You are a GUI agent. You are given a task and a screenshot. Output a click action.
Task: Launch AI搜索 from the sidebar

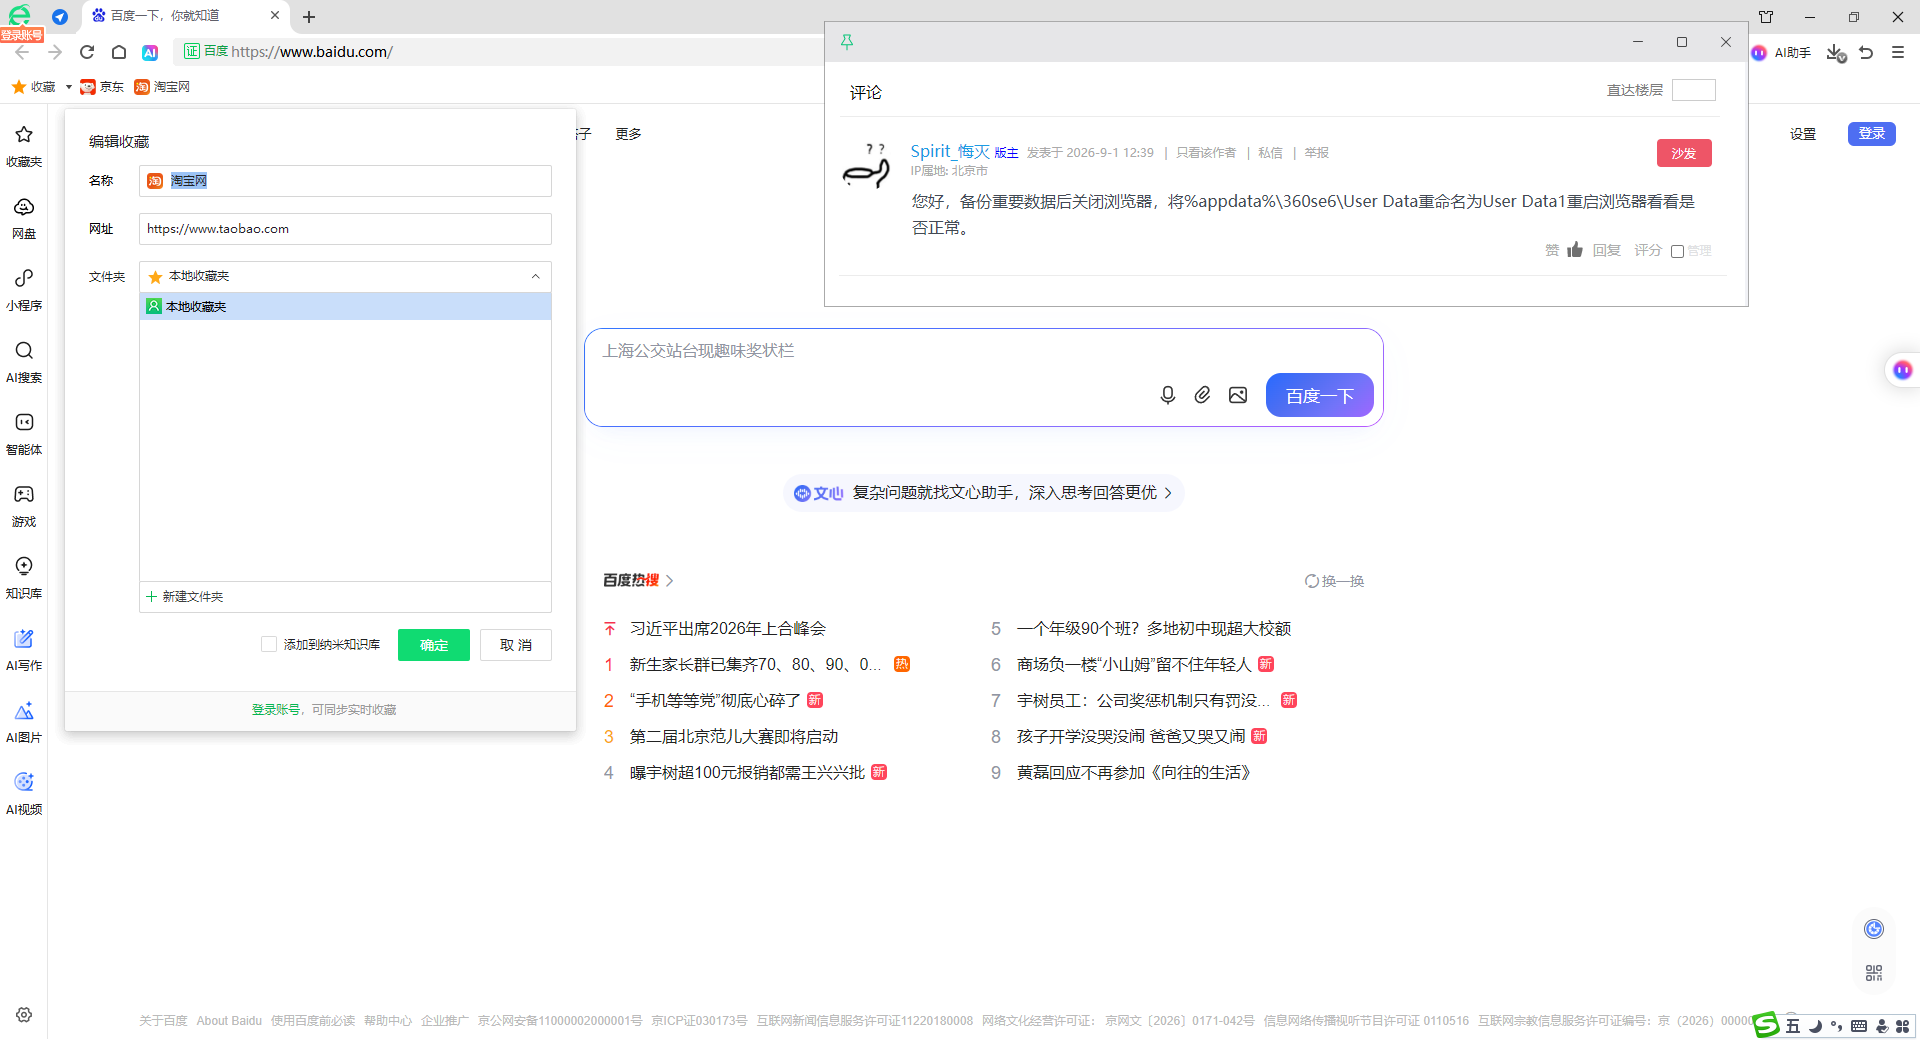coord(24,361)
